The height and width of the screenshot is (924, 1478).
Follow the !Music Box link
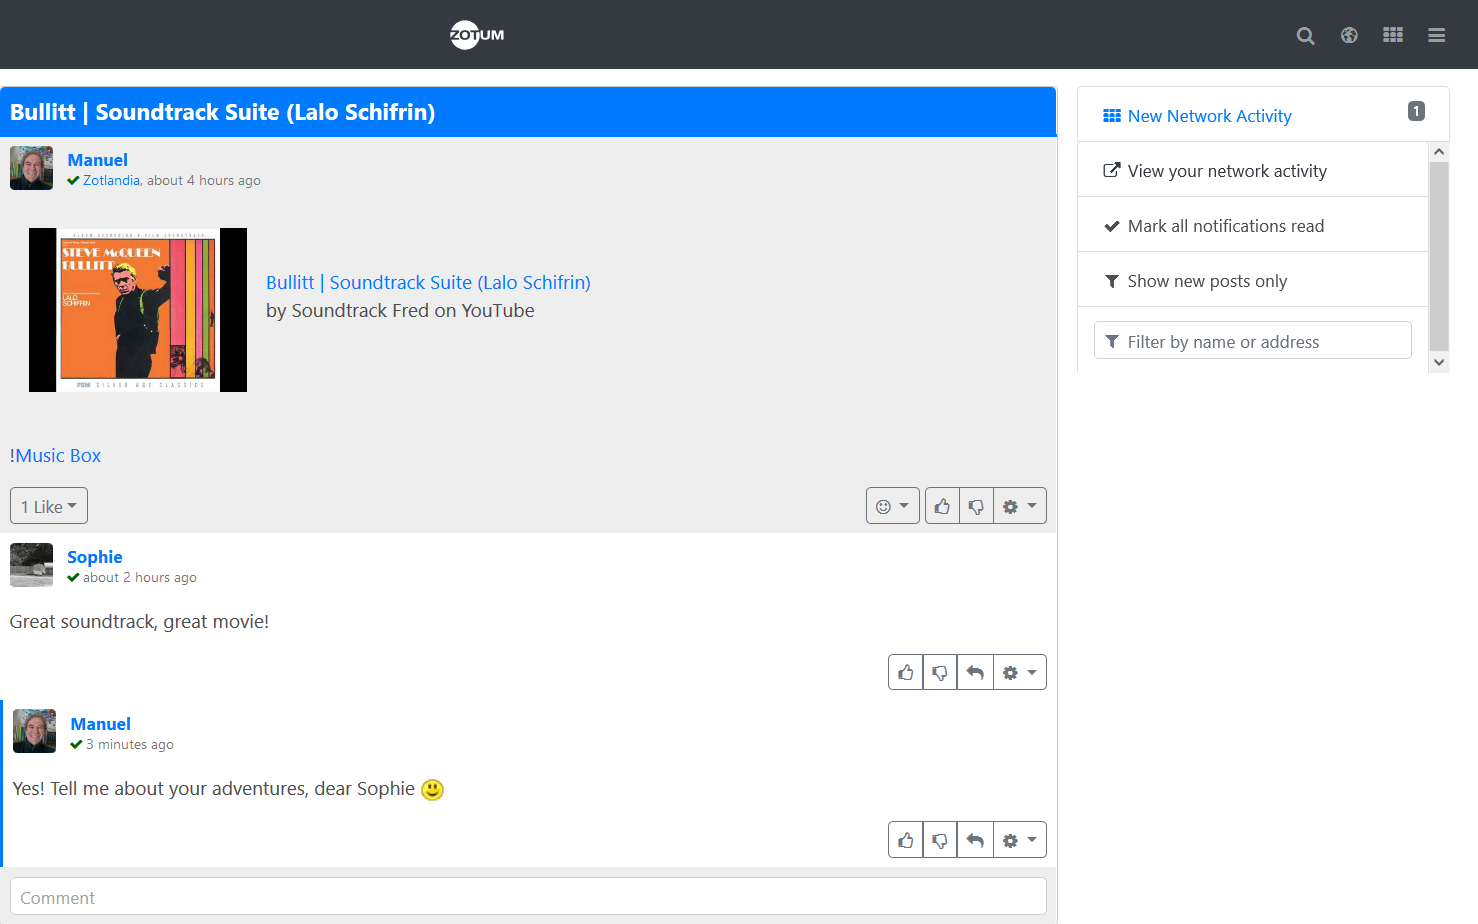(x=56, y=456)
